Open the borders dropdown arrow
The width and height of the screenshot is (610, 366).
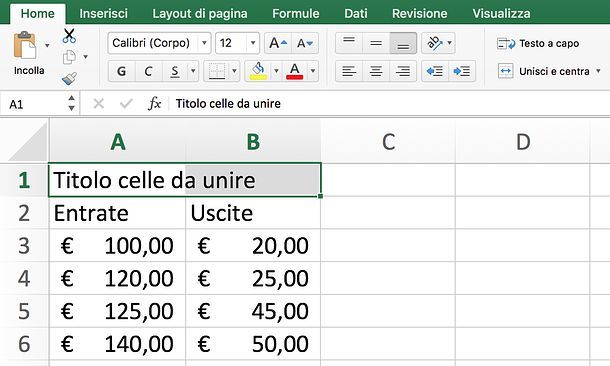coord(234,71)
